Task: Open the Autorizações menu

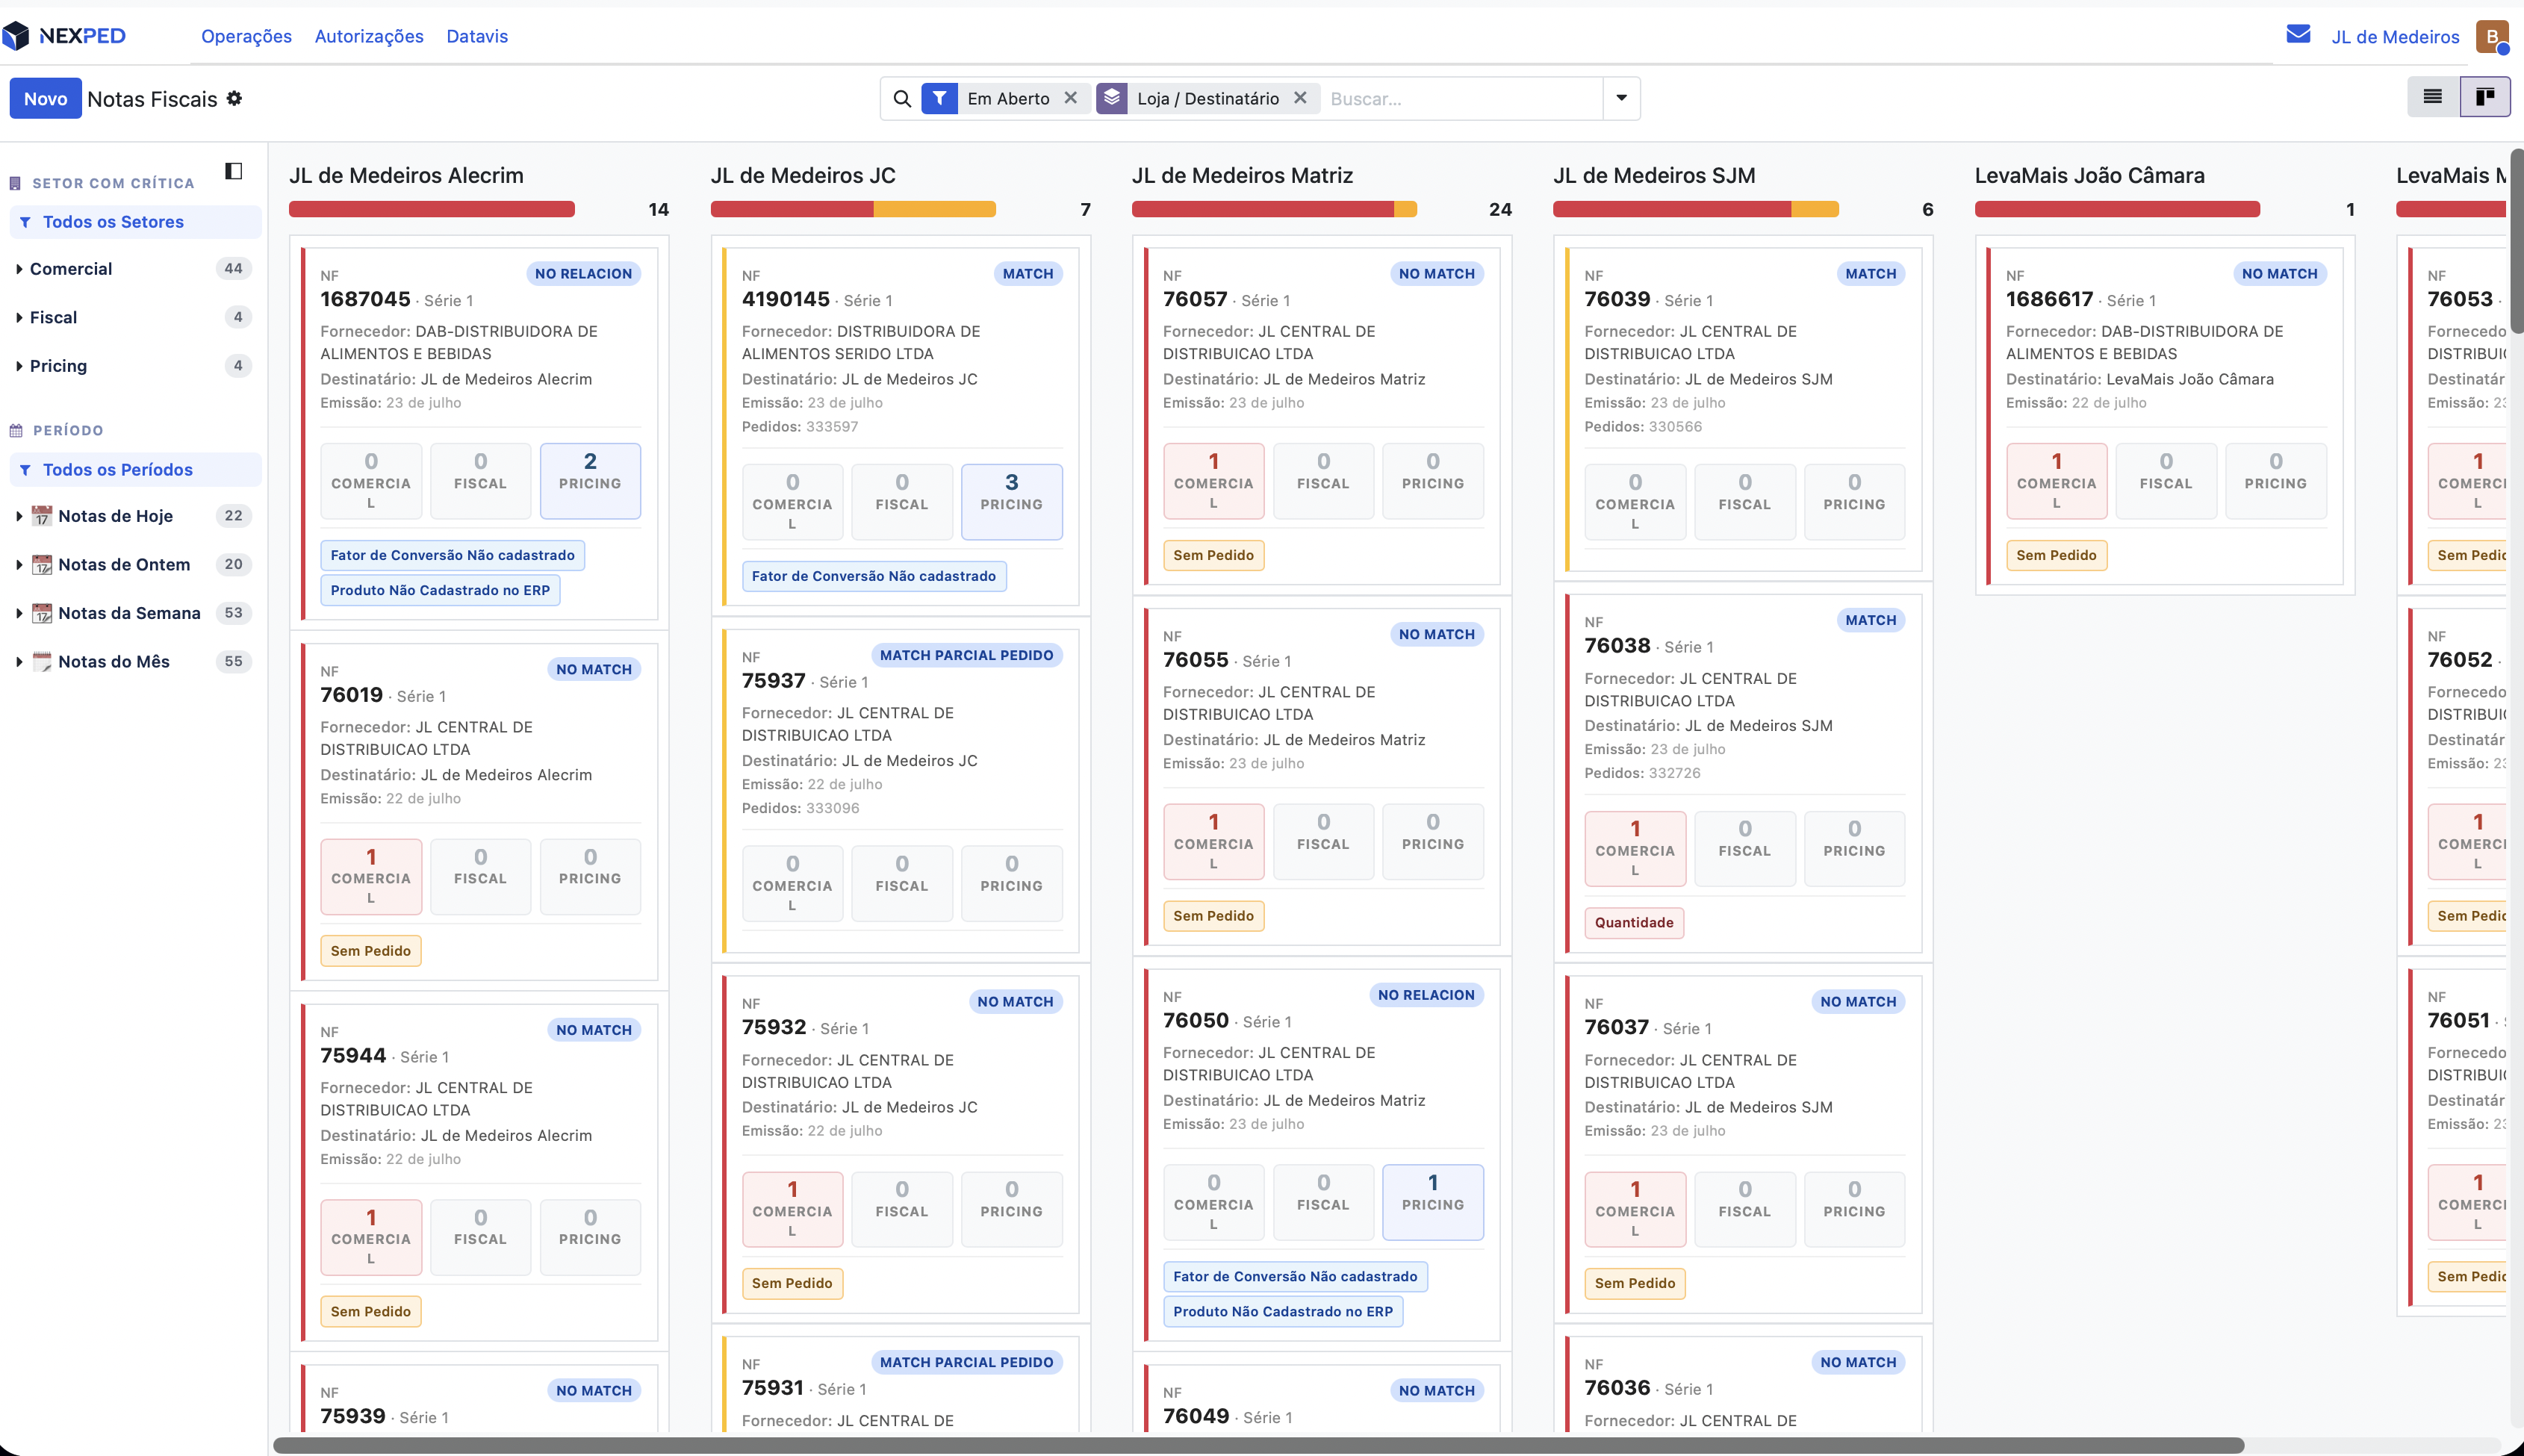Action: tap(369, 36)
